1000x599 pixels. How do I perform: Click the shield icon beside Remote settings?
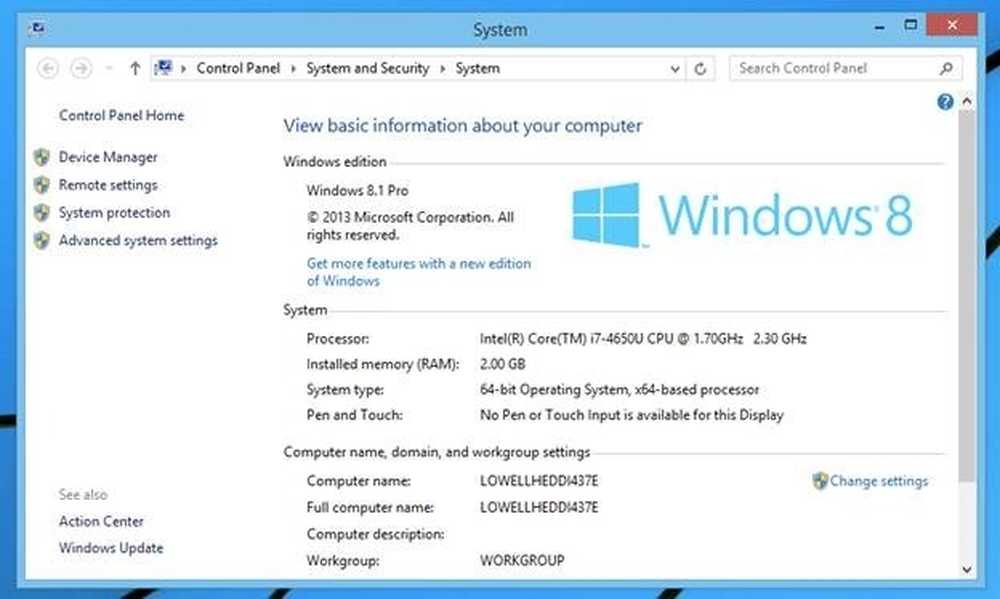42,185
